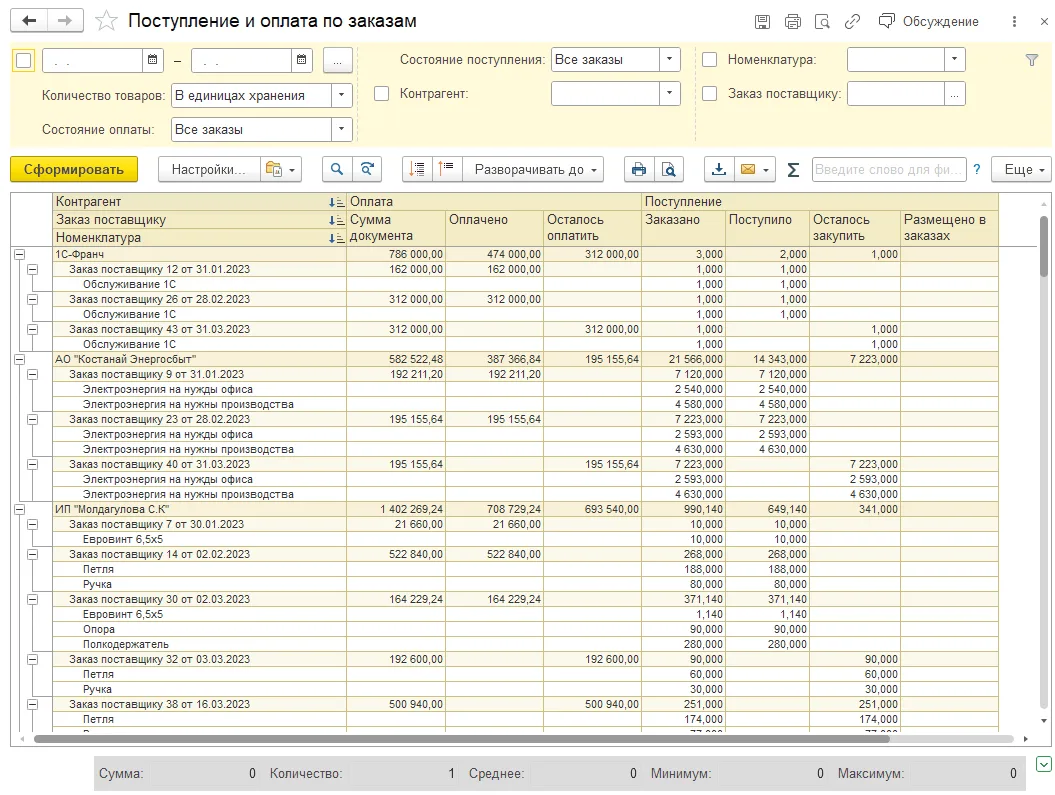Copy link to report via chain icon

click(852, 22)
